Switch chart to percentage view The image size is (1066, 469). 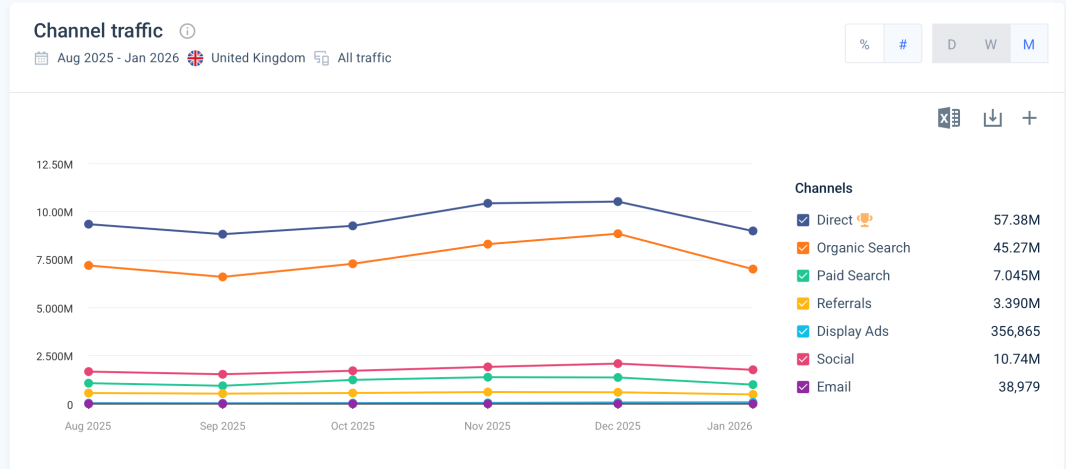tap(865, 44)
